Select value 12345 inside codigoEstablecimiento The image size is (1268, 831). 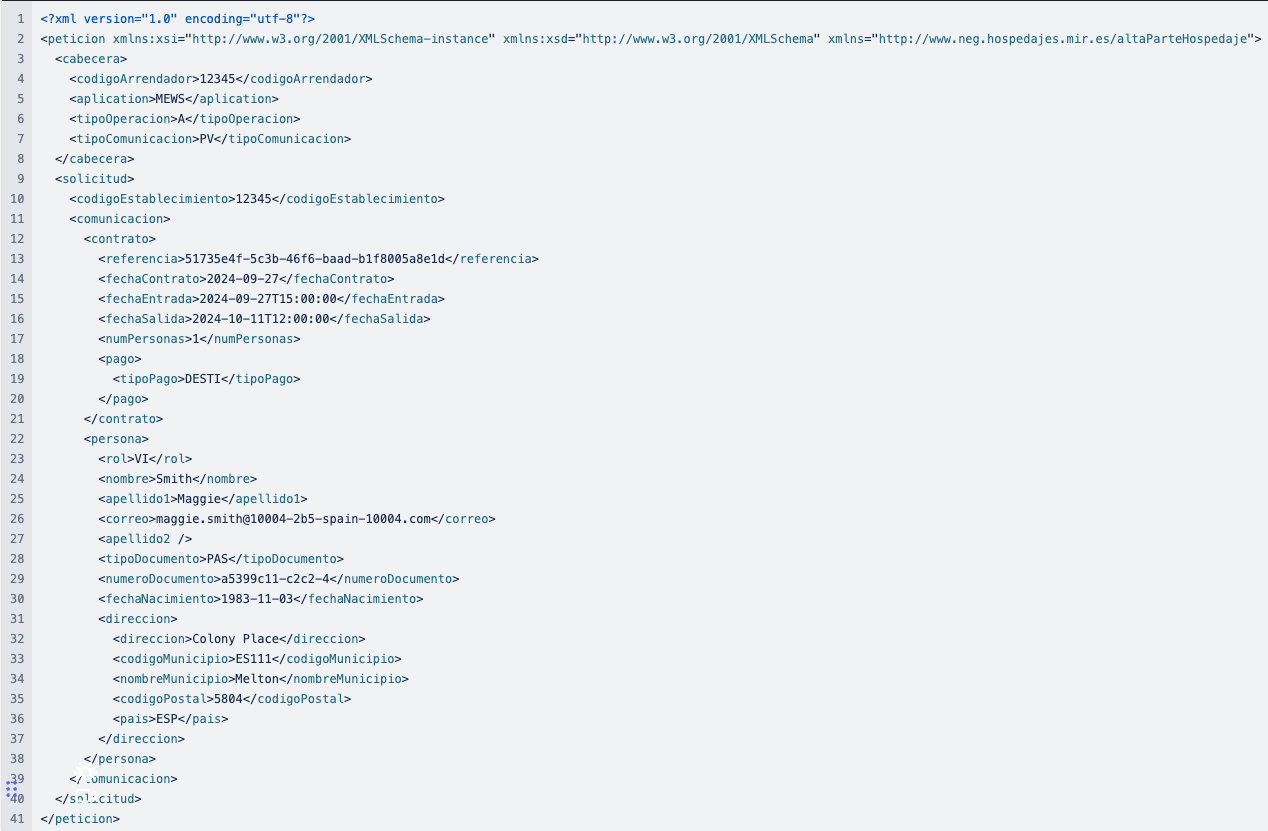pos(253,199)
